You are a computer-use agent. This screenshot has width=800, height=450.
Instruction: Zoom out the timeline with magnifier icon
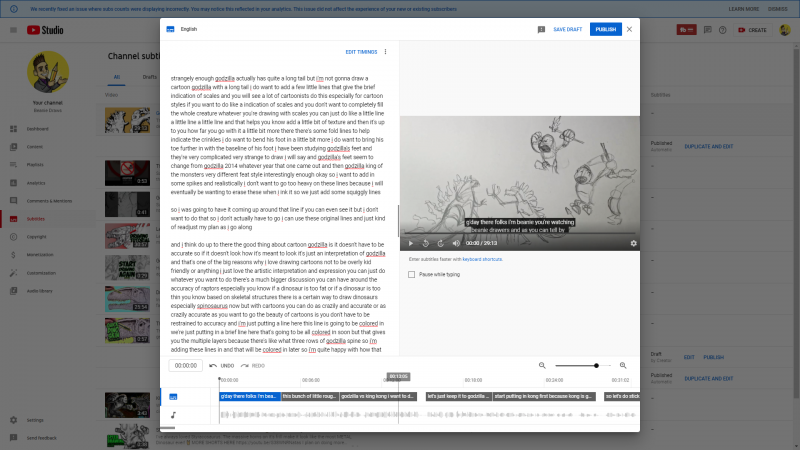click(543, 366)
